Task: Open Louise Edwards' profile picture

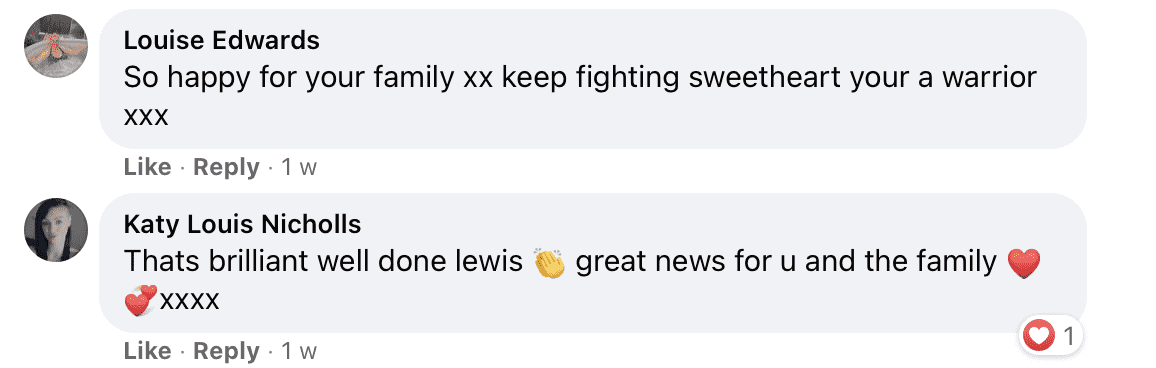Action: click(x=57, y=45)
